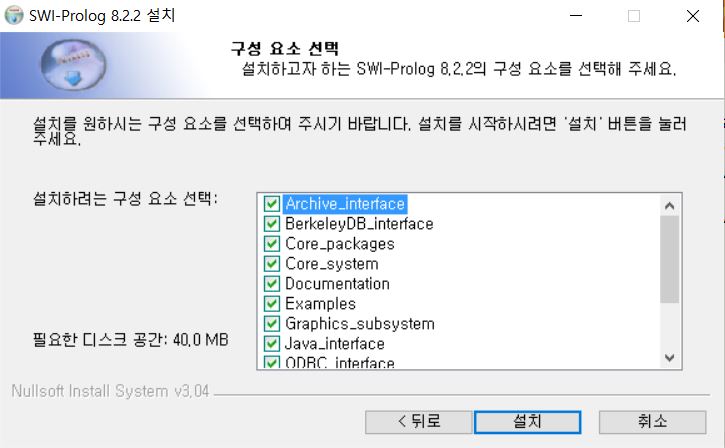The height and width of the screenshot is (448, 725).
Task: Click the 설치하려는 구성 요소 선택: label
Action: tap(125, 199)
